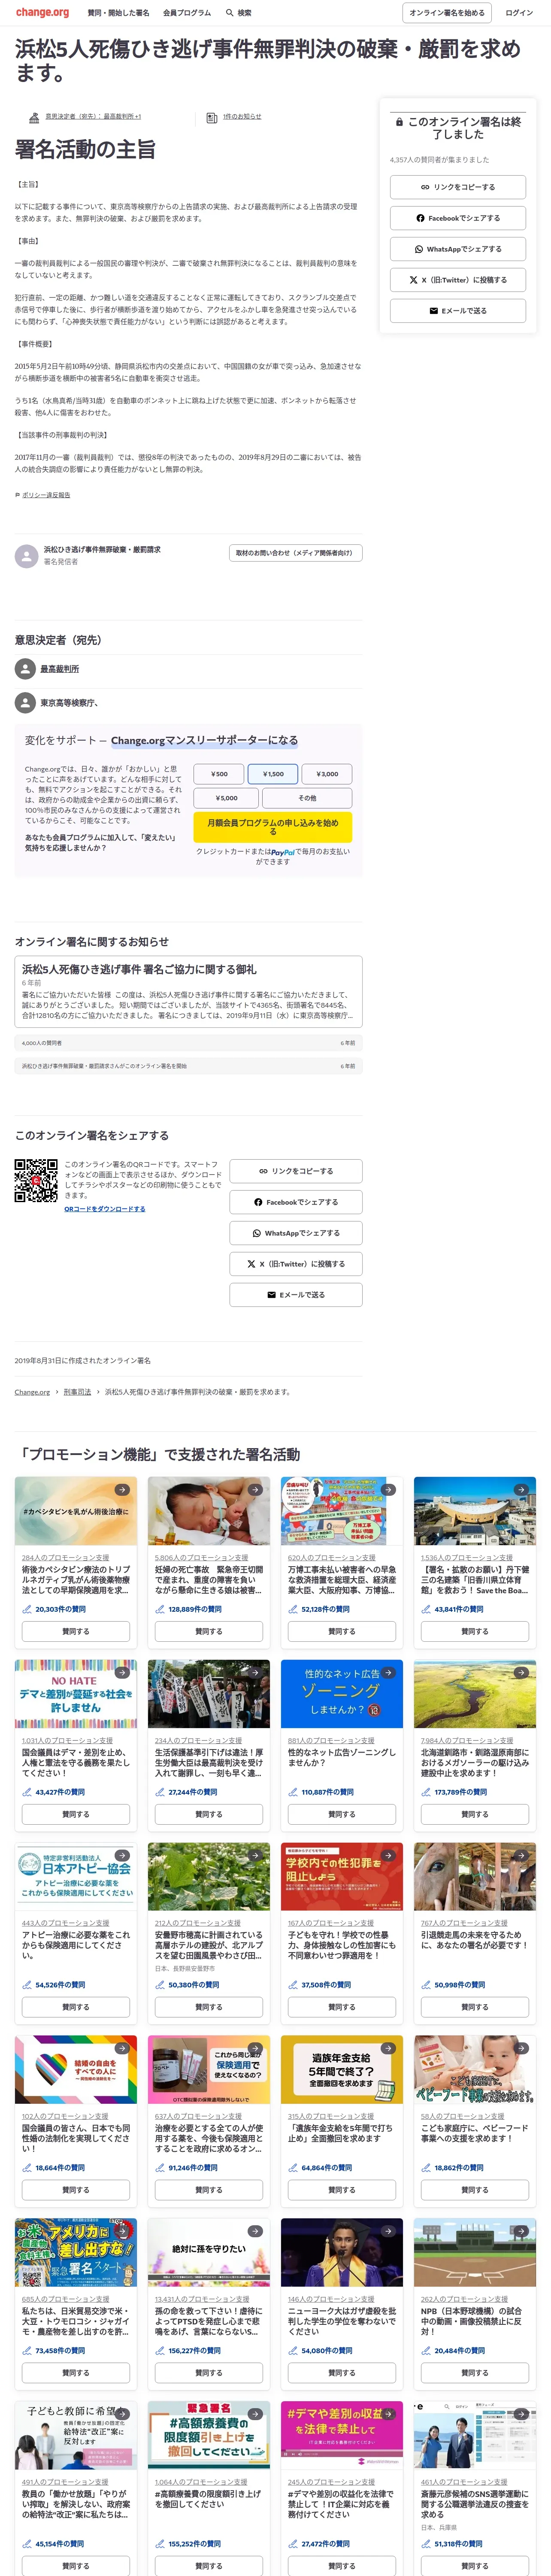Open the 最高裁判所 decision maker link
Viewport: 551px width, 2576px height.
pyautogui.click(x=60, y=669)
